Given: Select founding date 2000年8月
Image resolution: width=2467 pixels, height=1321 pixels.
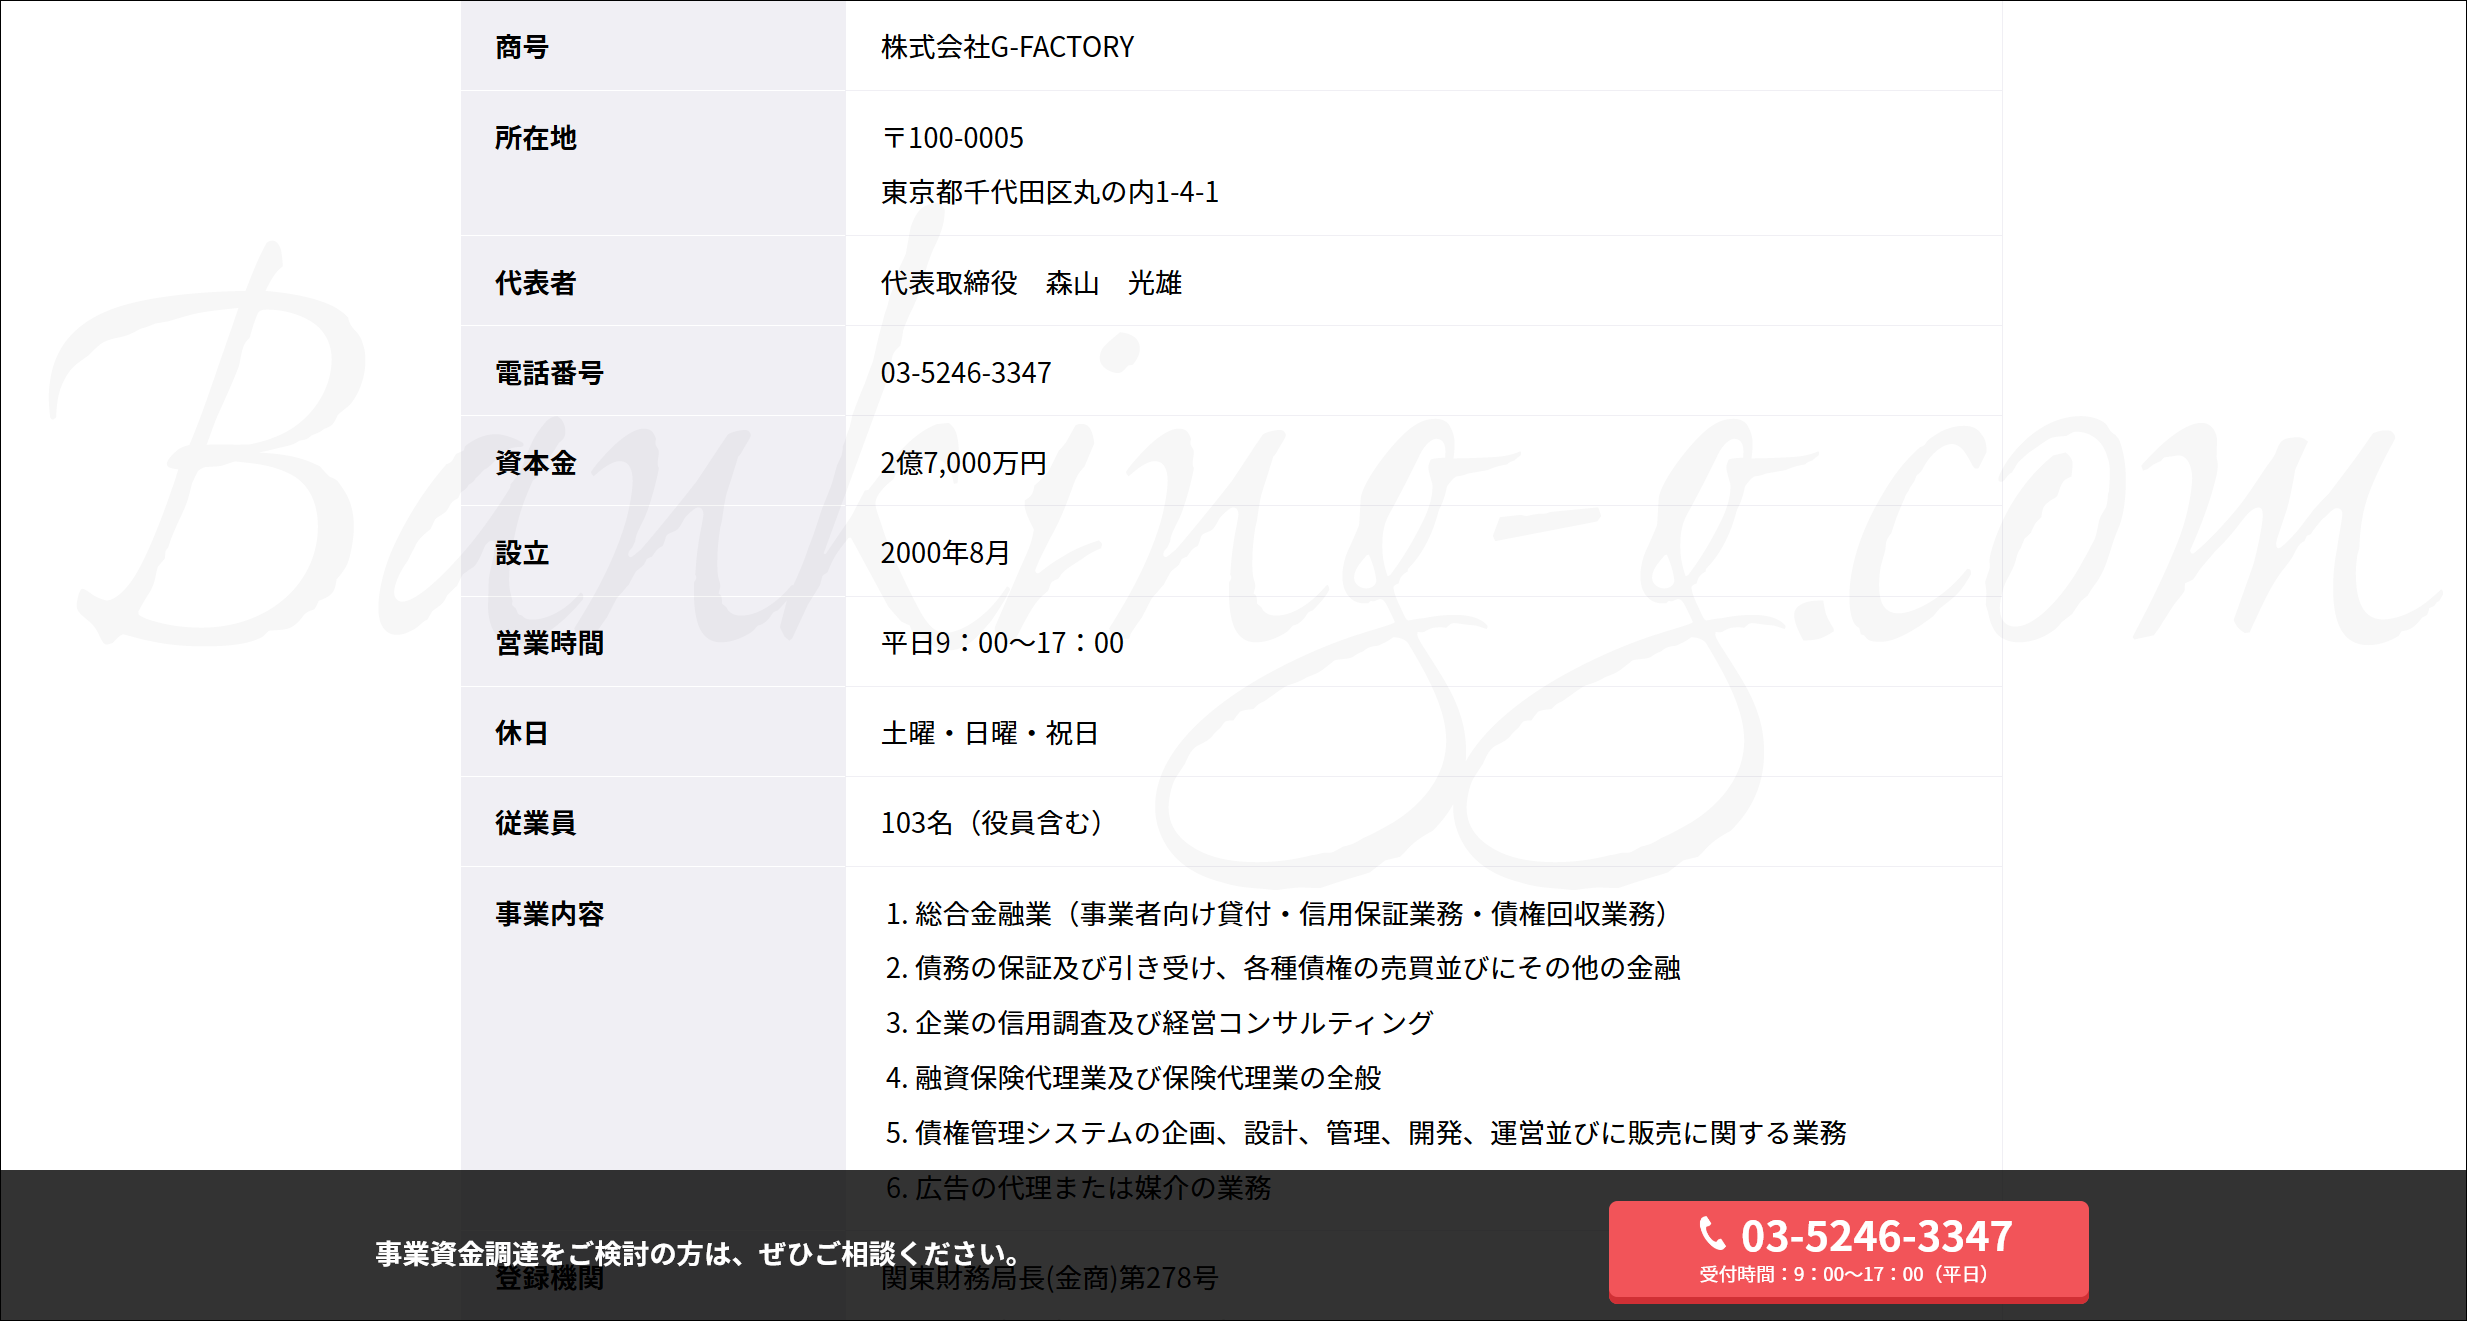Looking at the screenshot, I should tap(945, 553).
